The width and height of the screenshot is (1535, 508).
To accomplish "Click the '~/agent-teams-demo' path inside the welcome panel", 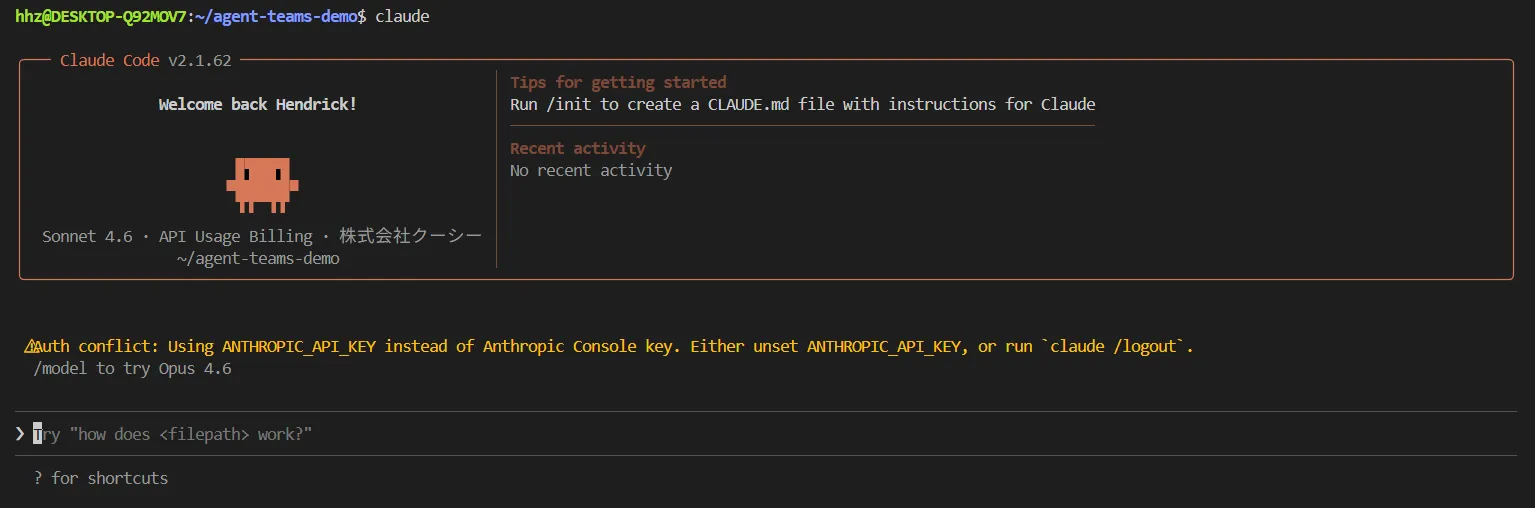I will click(x=258, y=258).
